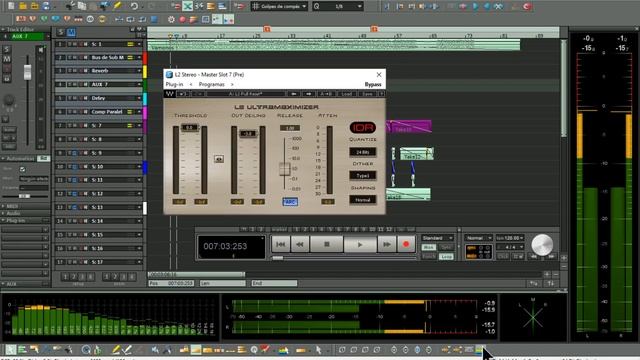Toggle Solo in the AUX 7 track editor
The height and width of the screenshot is (360, 640).
point(7,49)
